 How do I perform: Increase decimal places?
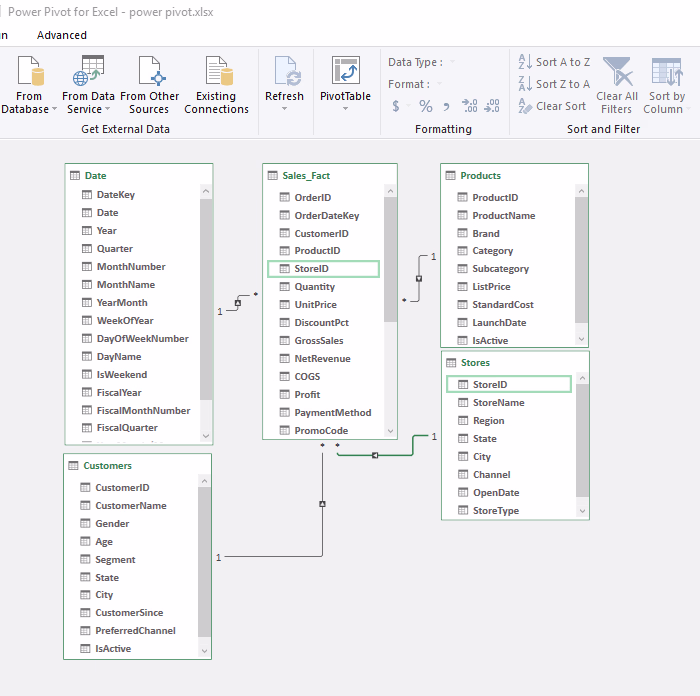pyautogui.click(x=469, y=106)
